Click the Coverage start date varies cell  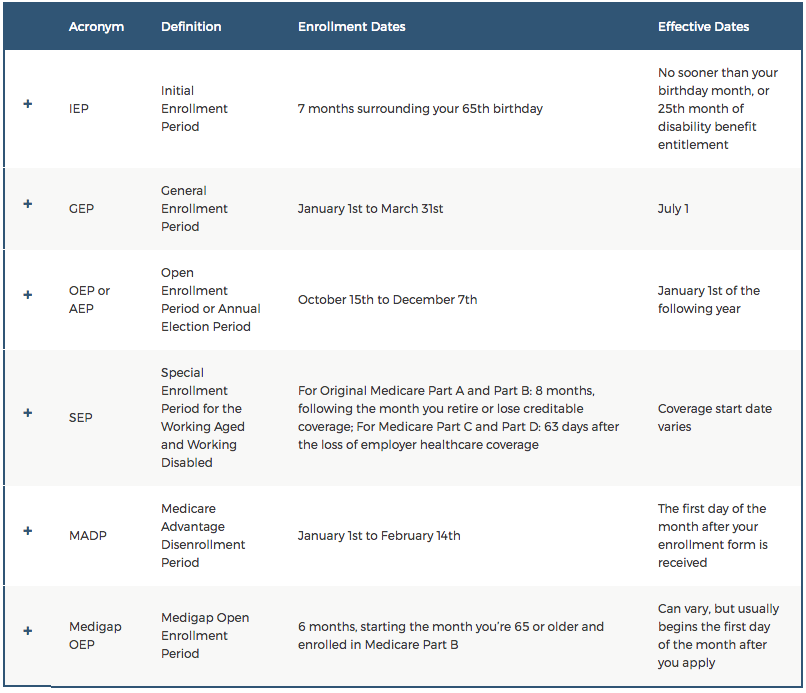coord(714,417)
